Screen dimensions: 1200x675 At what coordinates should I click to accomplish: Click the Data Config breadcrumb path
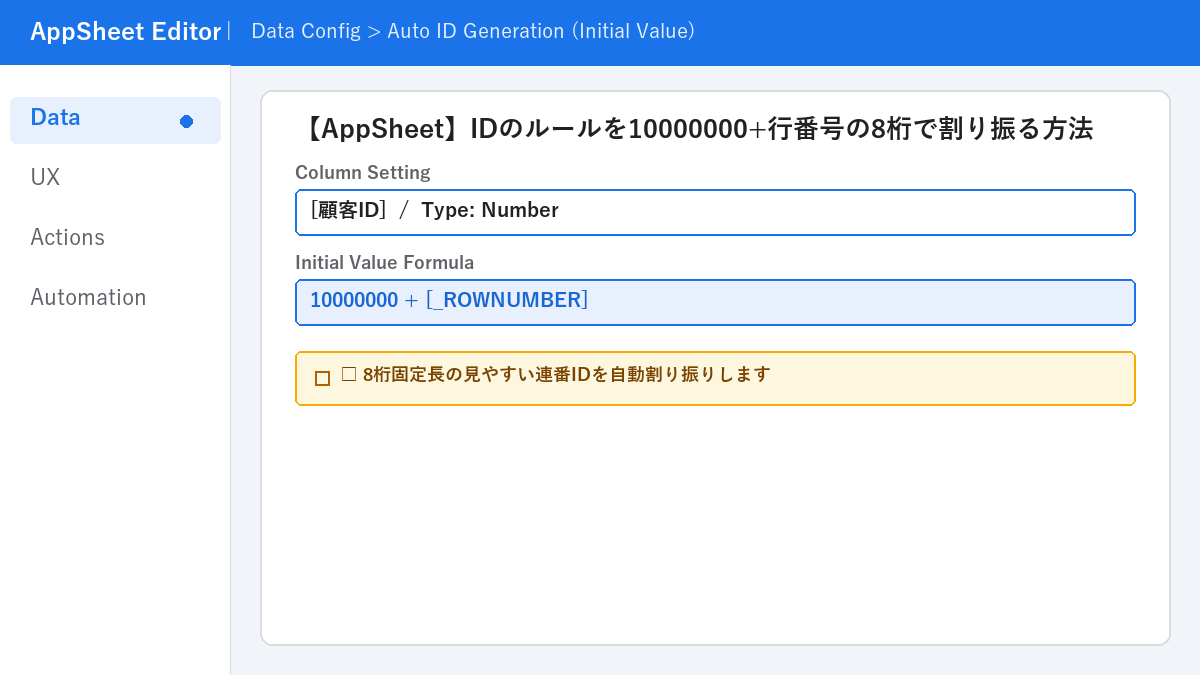coord(473,31)
